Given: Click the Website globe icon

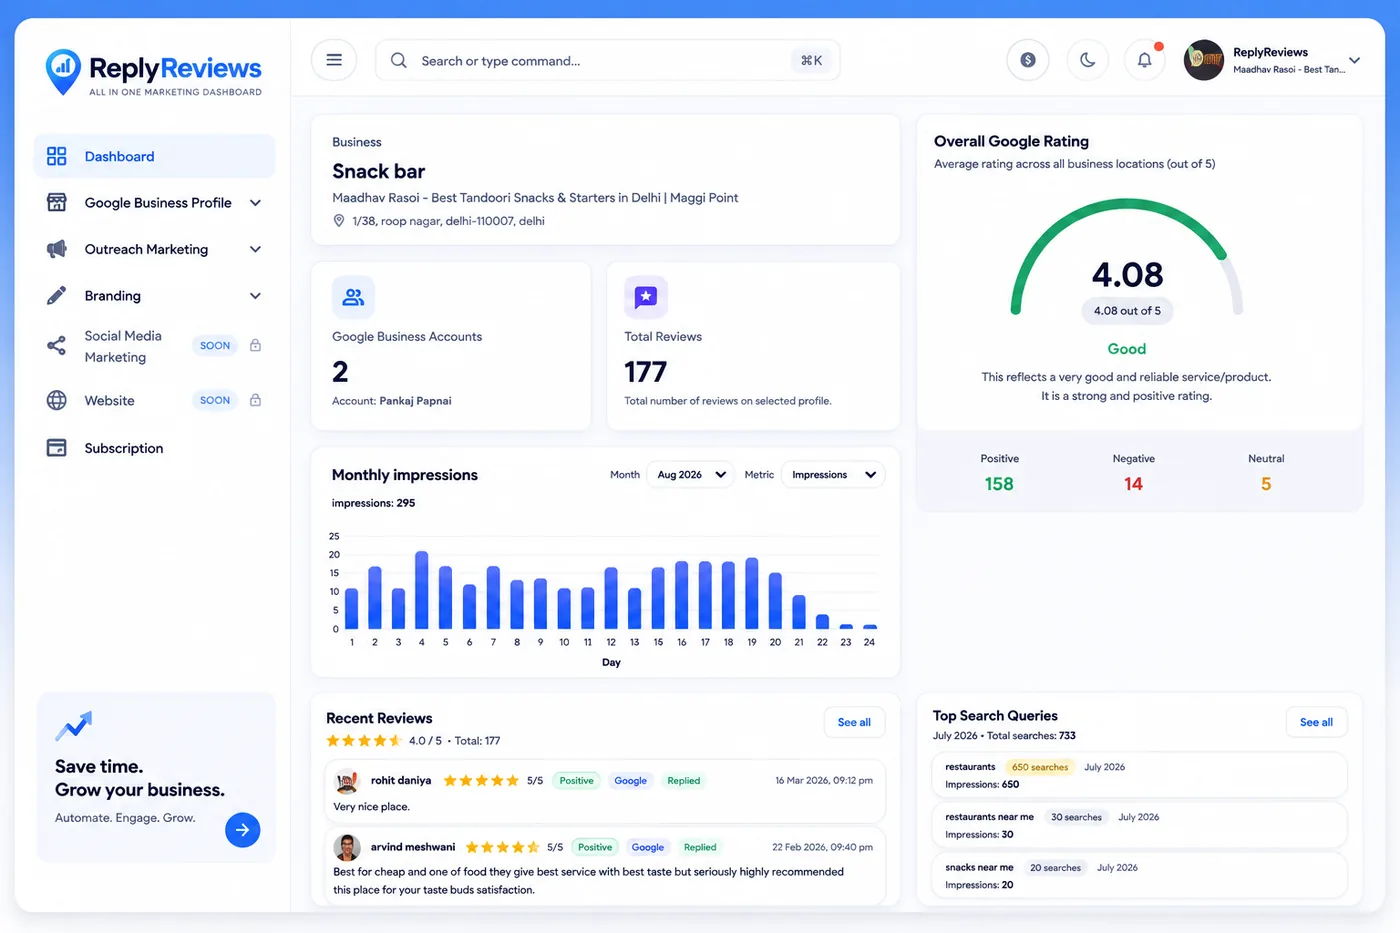Looking at the screenshot, I should pyautogui.click(x=57, y=400).
